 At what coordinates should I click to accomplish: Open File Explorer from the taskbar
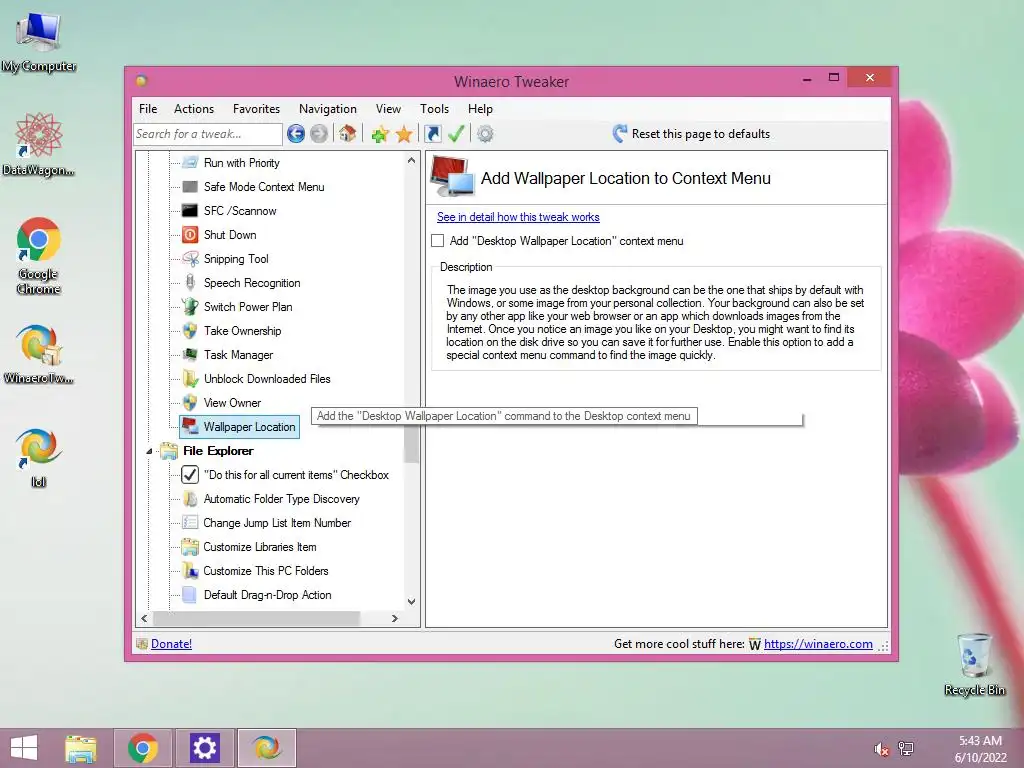[x=81, y=748]
